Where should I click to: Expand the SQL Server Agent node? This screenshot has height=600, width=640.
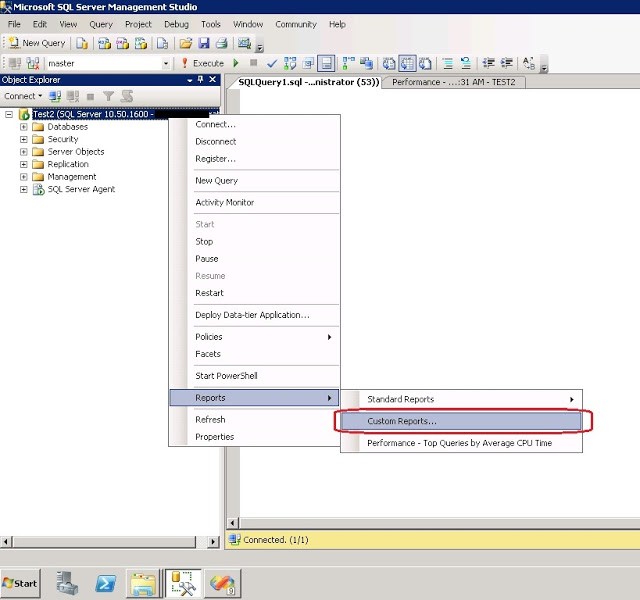click(24, 189)
